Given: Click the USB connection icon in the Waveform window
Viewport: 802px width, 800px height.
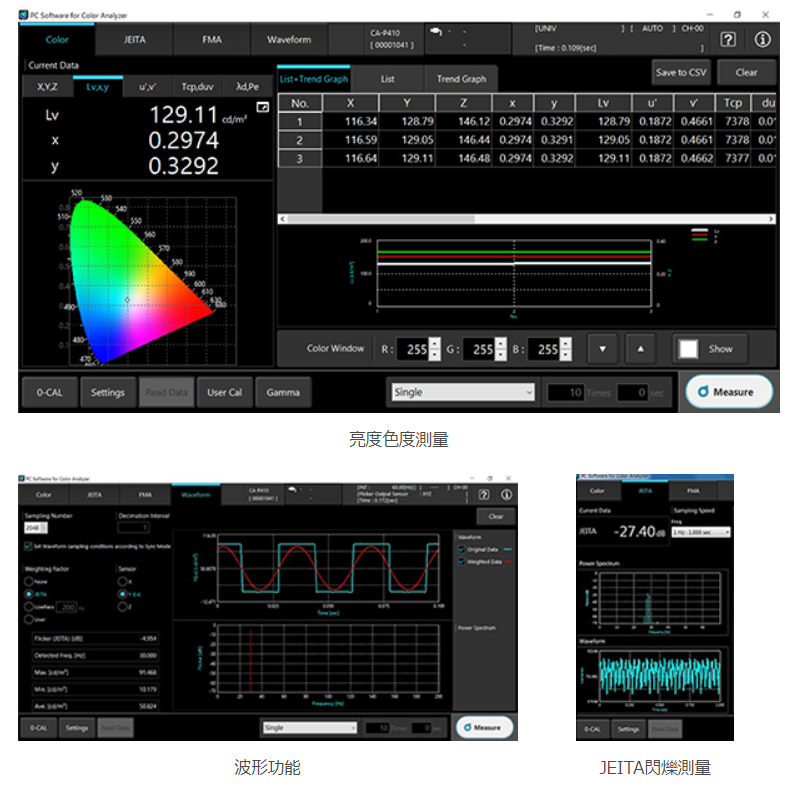Looking at the screenshot, I should coord(292,490).
